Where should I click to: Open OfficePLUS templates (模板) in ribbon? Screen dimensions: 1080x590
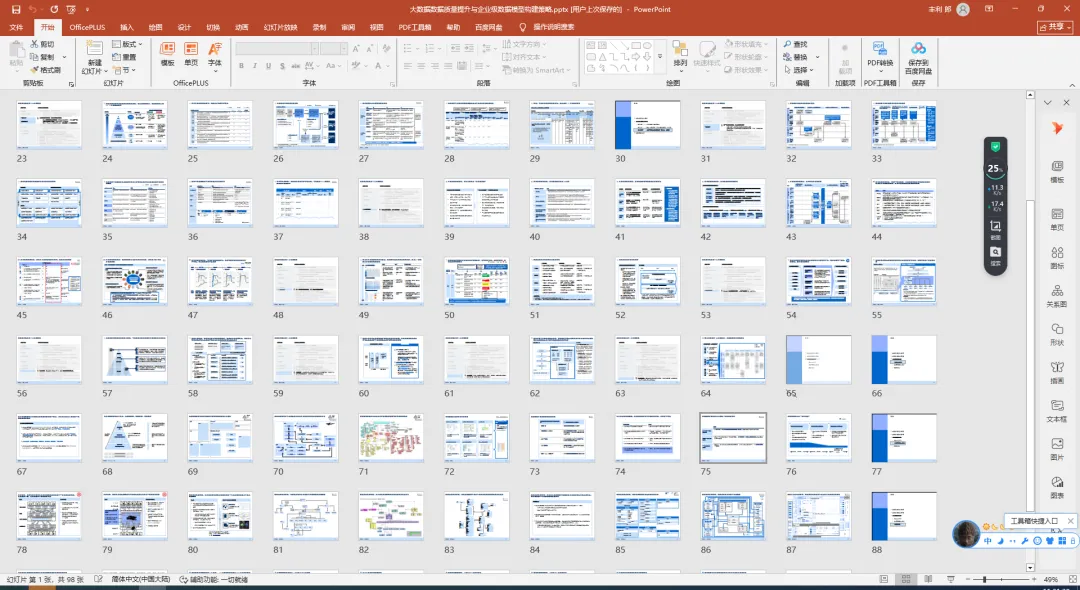click(x=167, y=54)
